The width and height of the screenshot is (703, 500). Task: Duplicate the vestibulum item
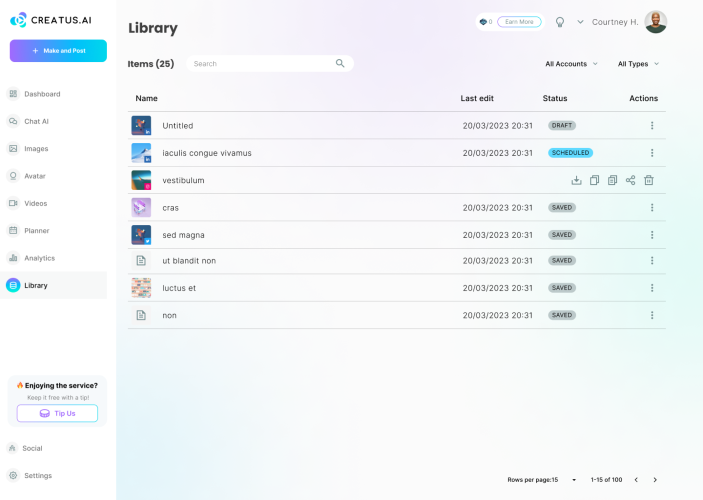[612, 180]
